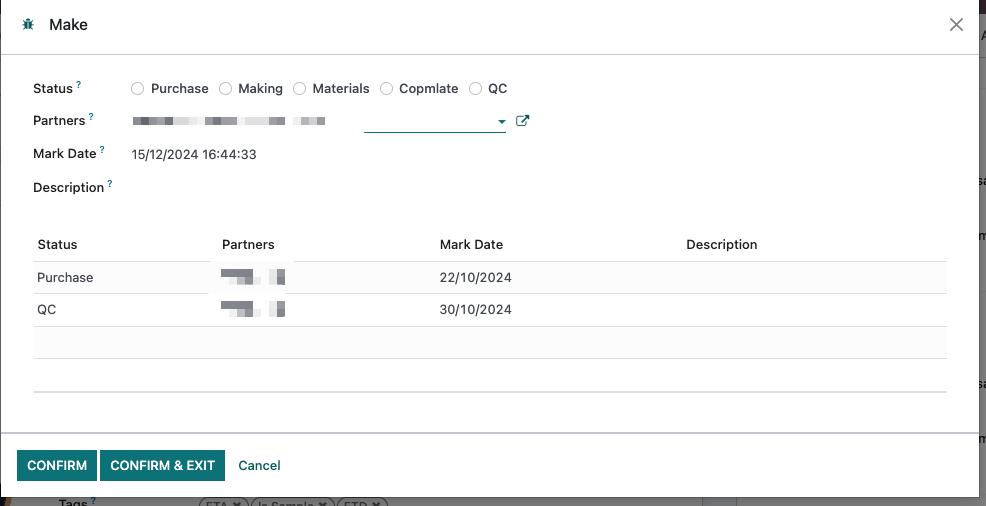Image resolution: width=986 pixels, height=506 pixels.
Task: Select the Purchase status radio button
Action: coord(137,89)
